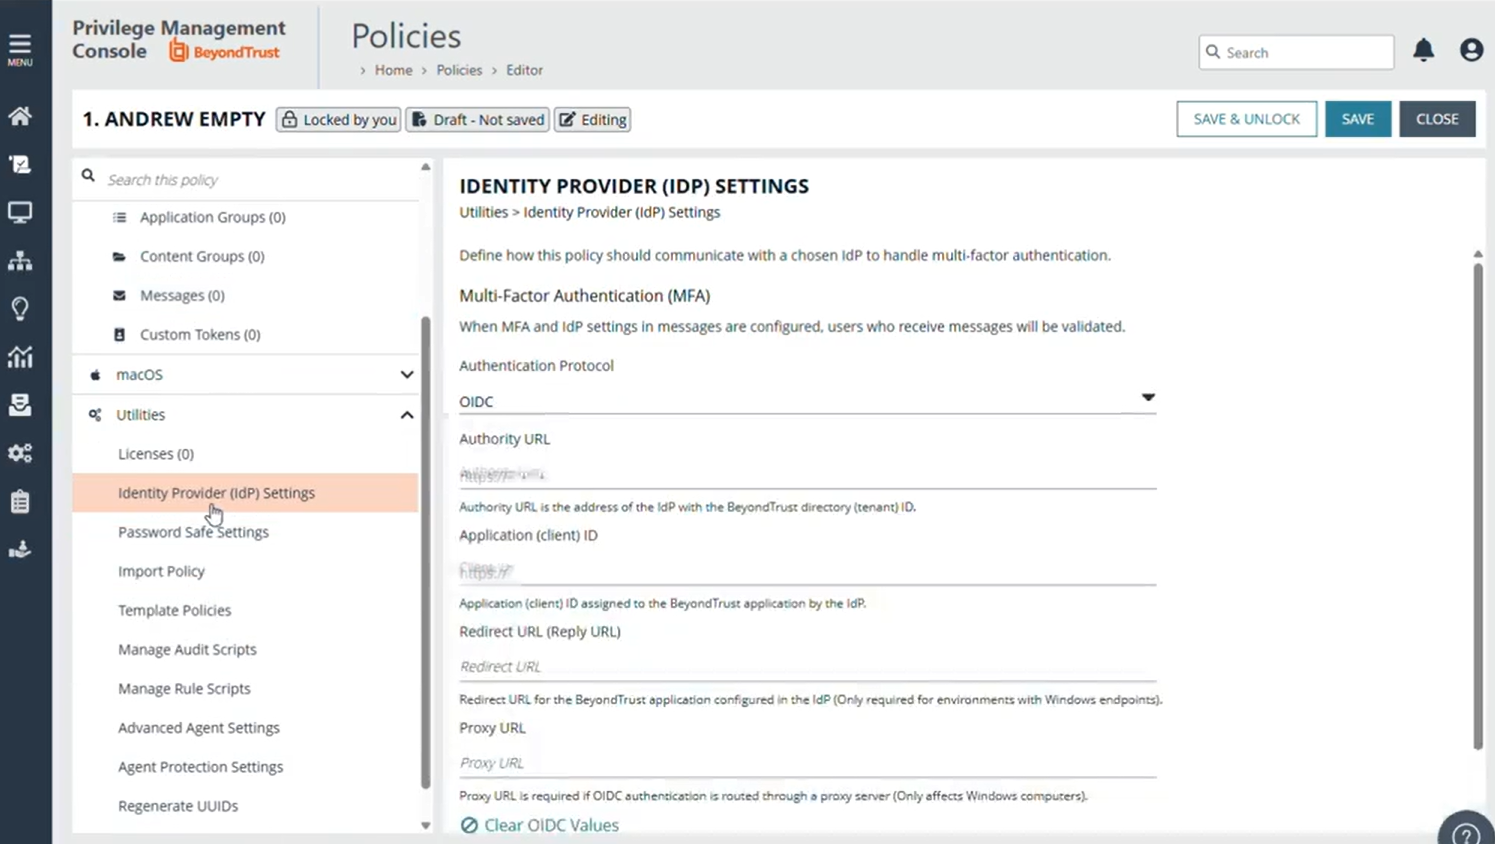Click the policy tree scrollbar up arrow
This screenshot has height=844, width=1495.
[426, 167]
